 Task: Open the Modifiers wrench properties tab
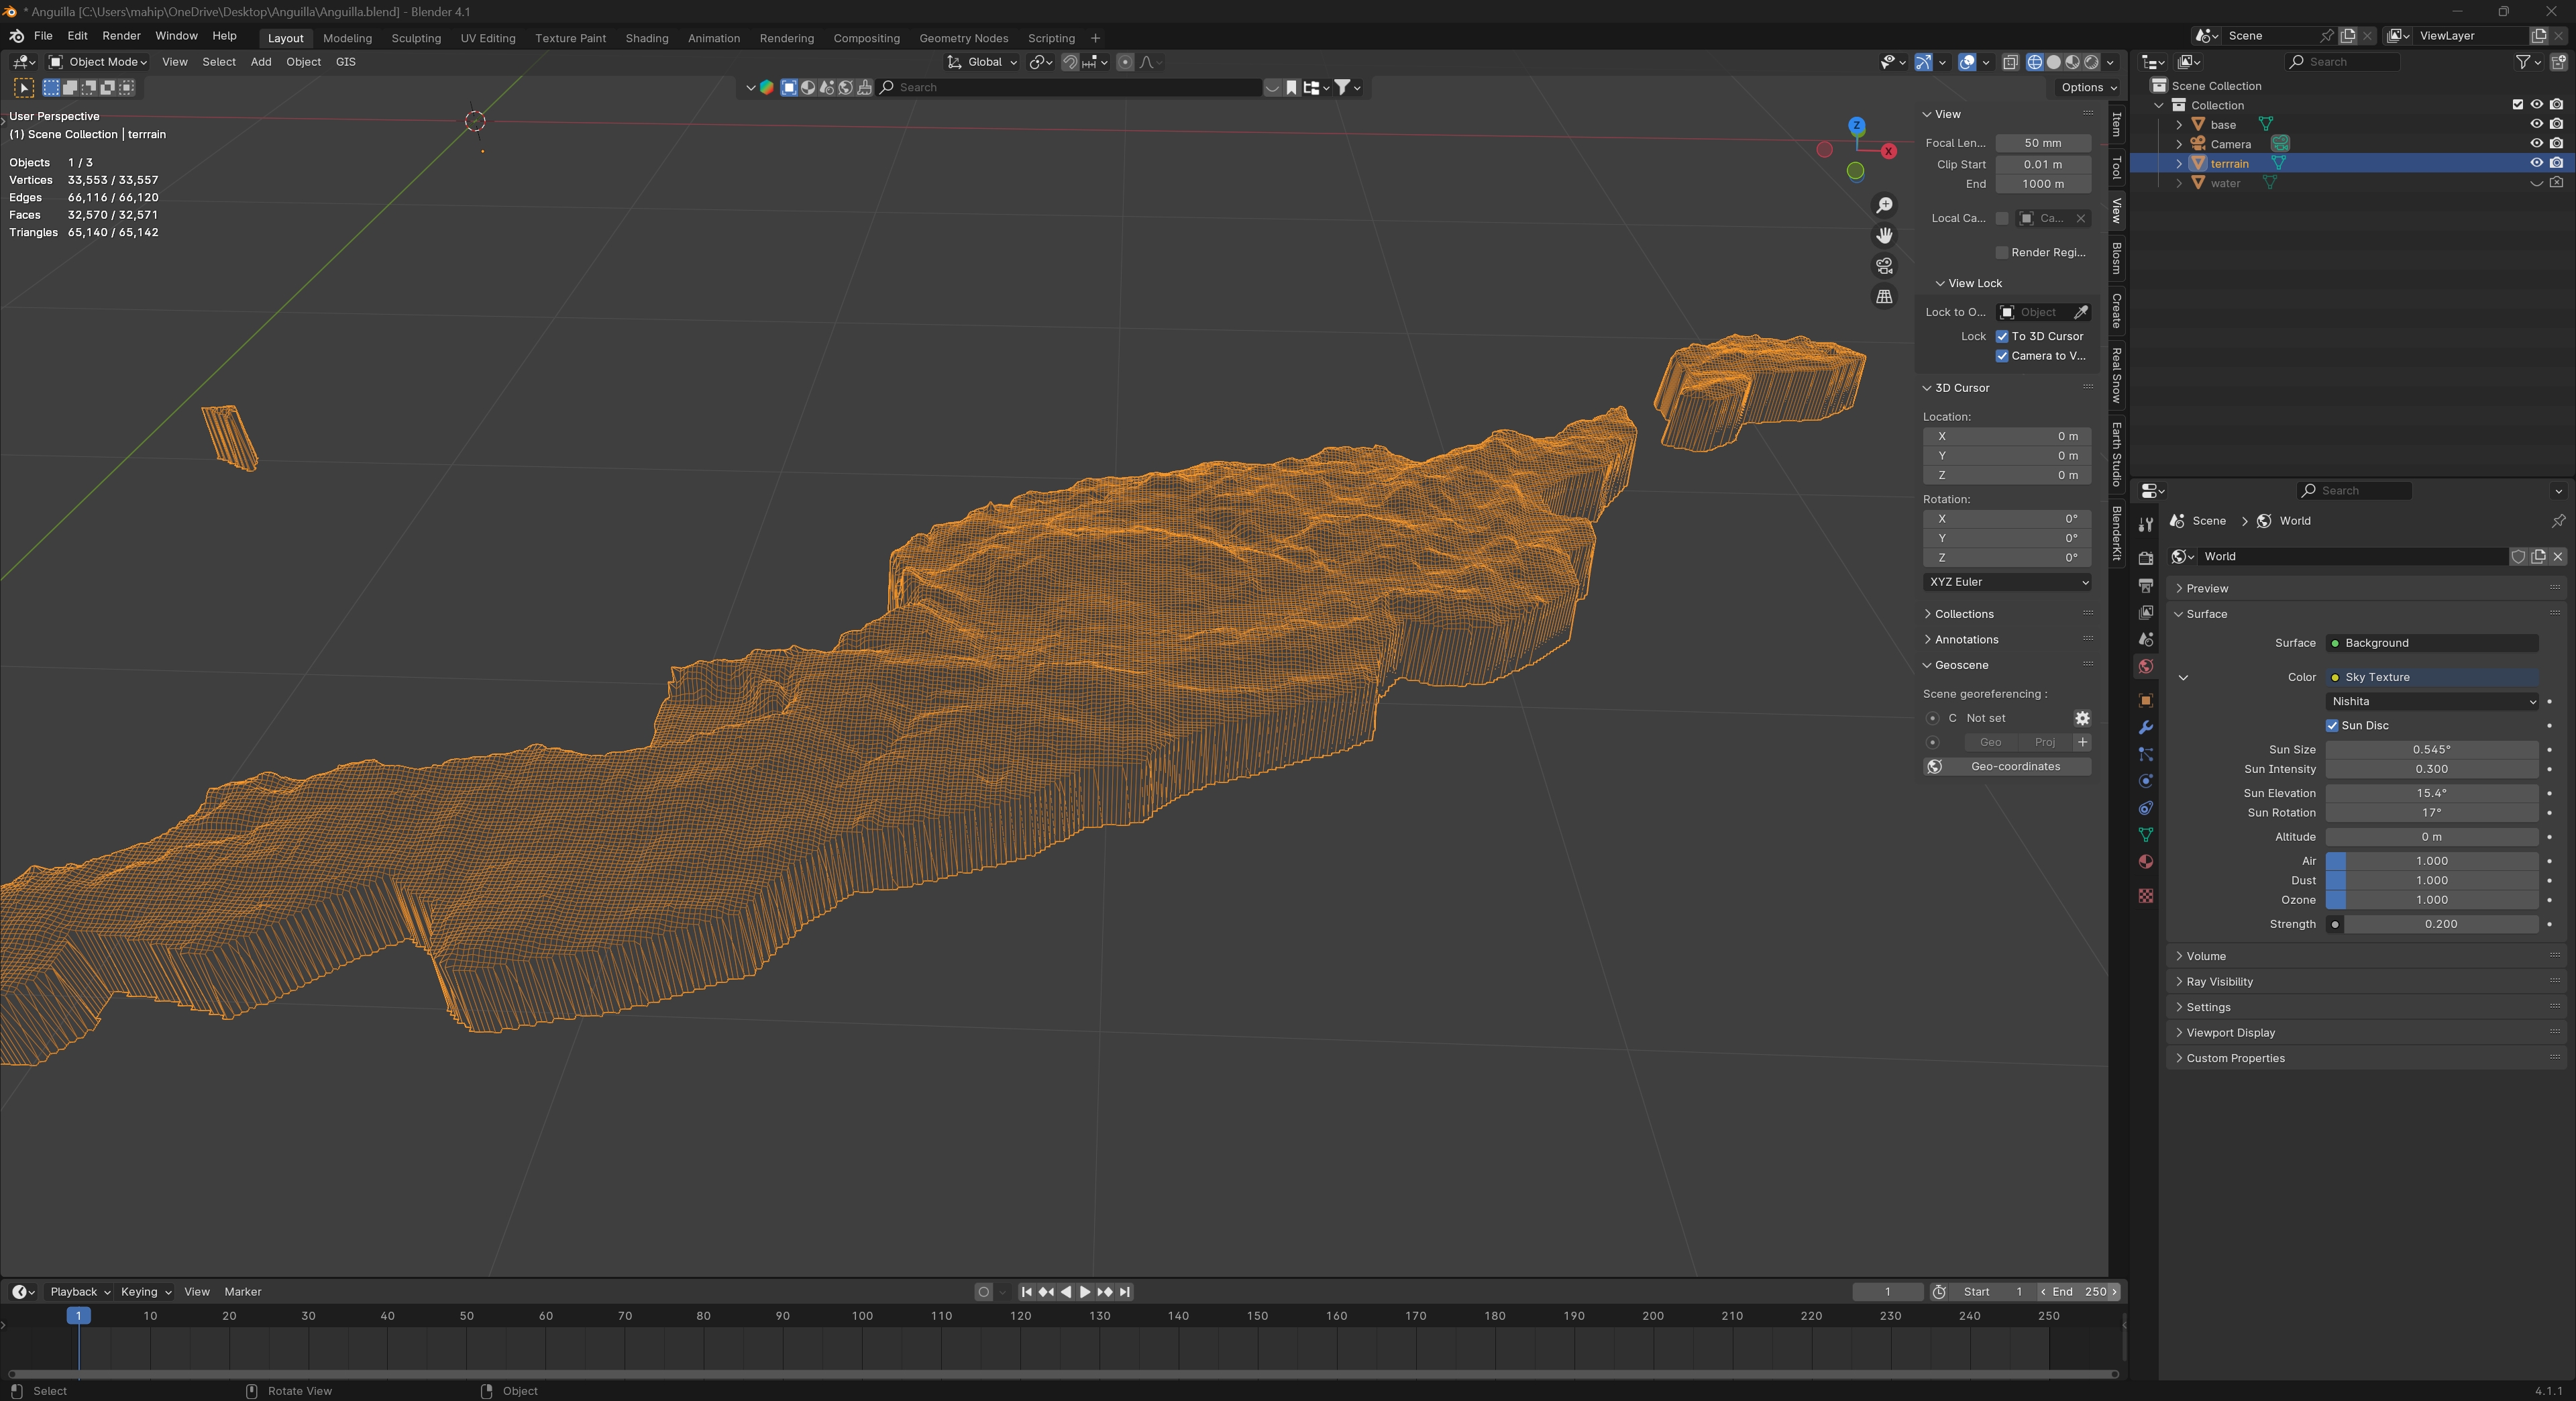pos(2145,727)
